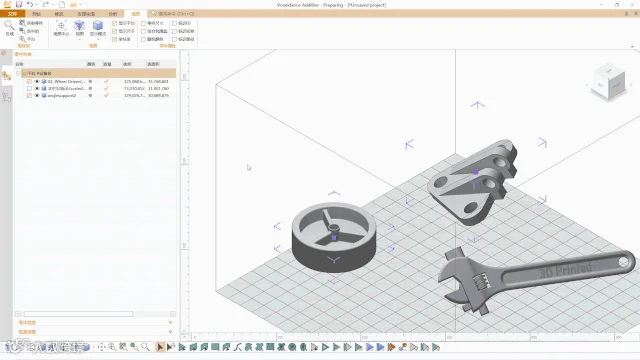
Task: Select the arrow pointer tool in bottom toolbar
Action: [x=160, y=347]
